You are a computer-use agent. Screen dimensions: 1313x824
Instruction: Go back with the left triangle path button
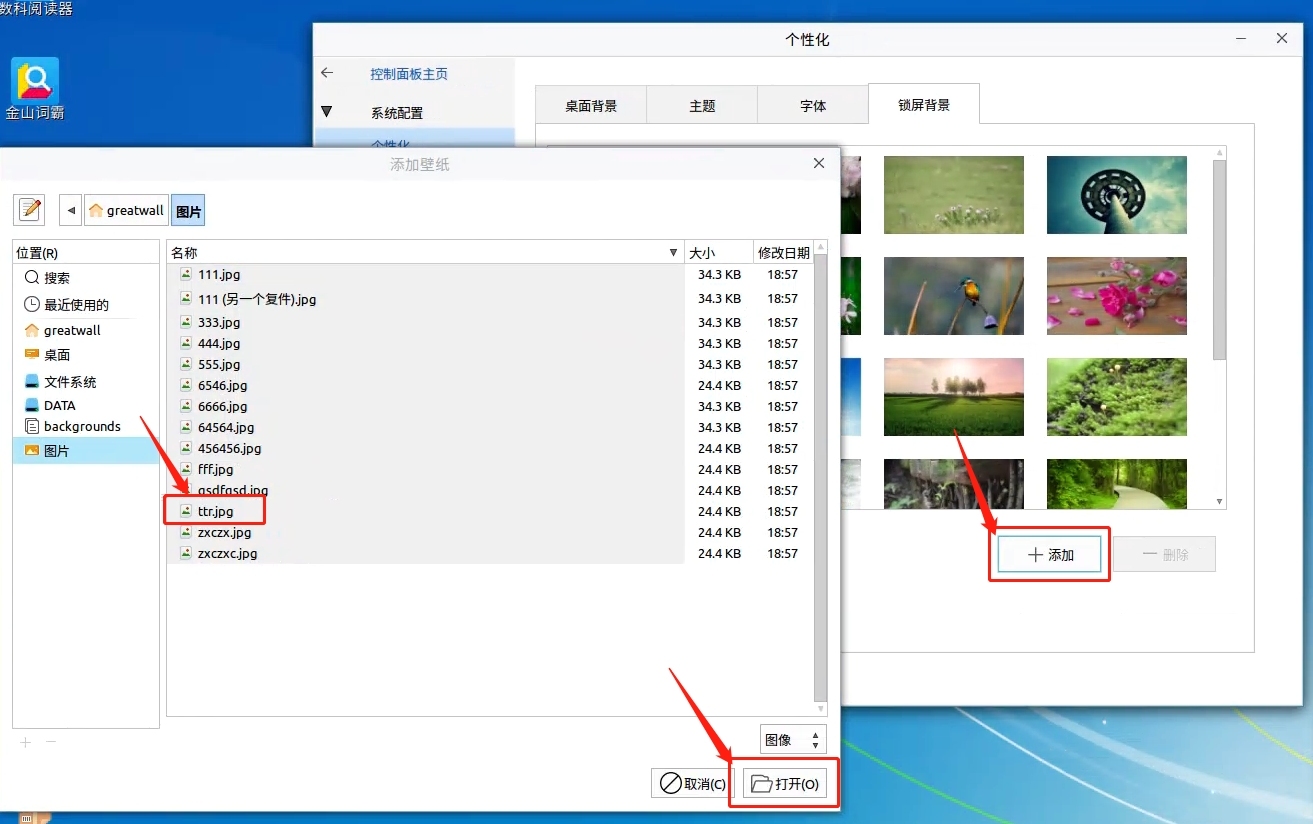point(70,210)
